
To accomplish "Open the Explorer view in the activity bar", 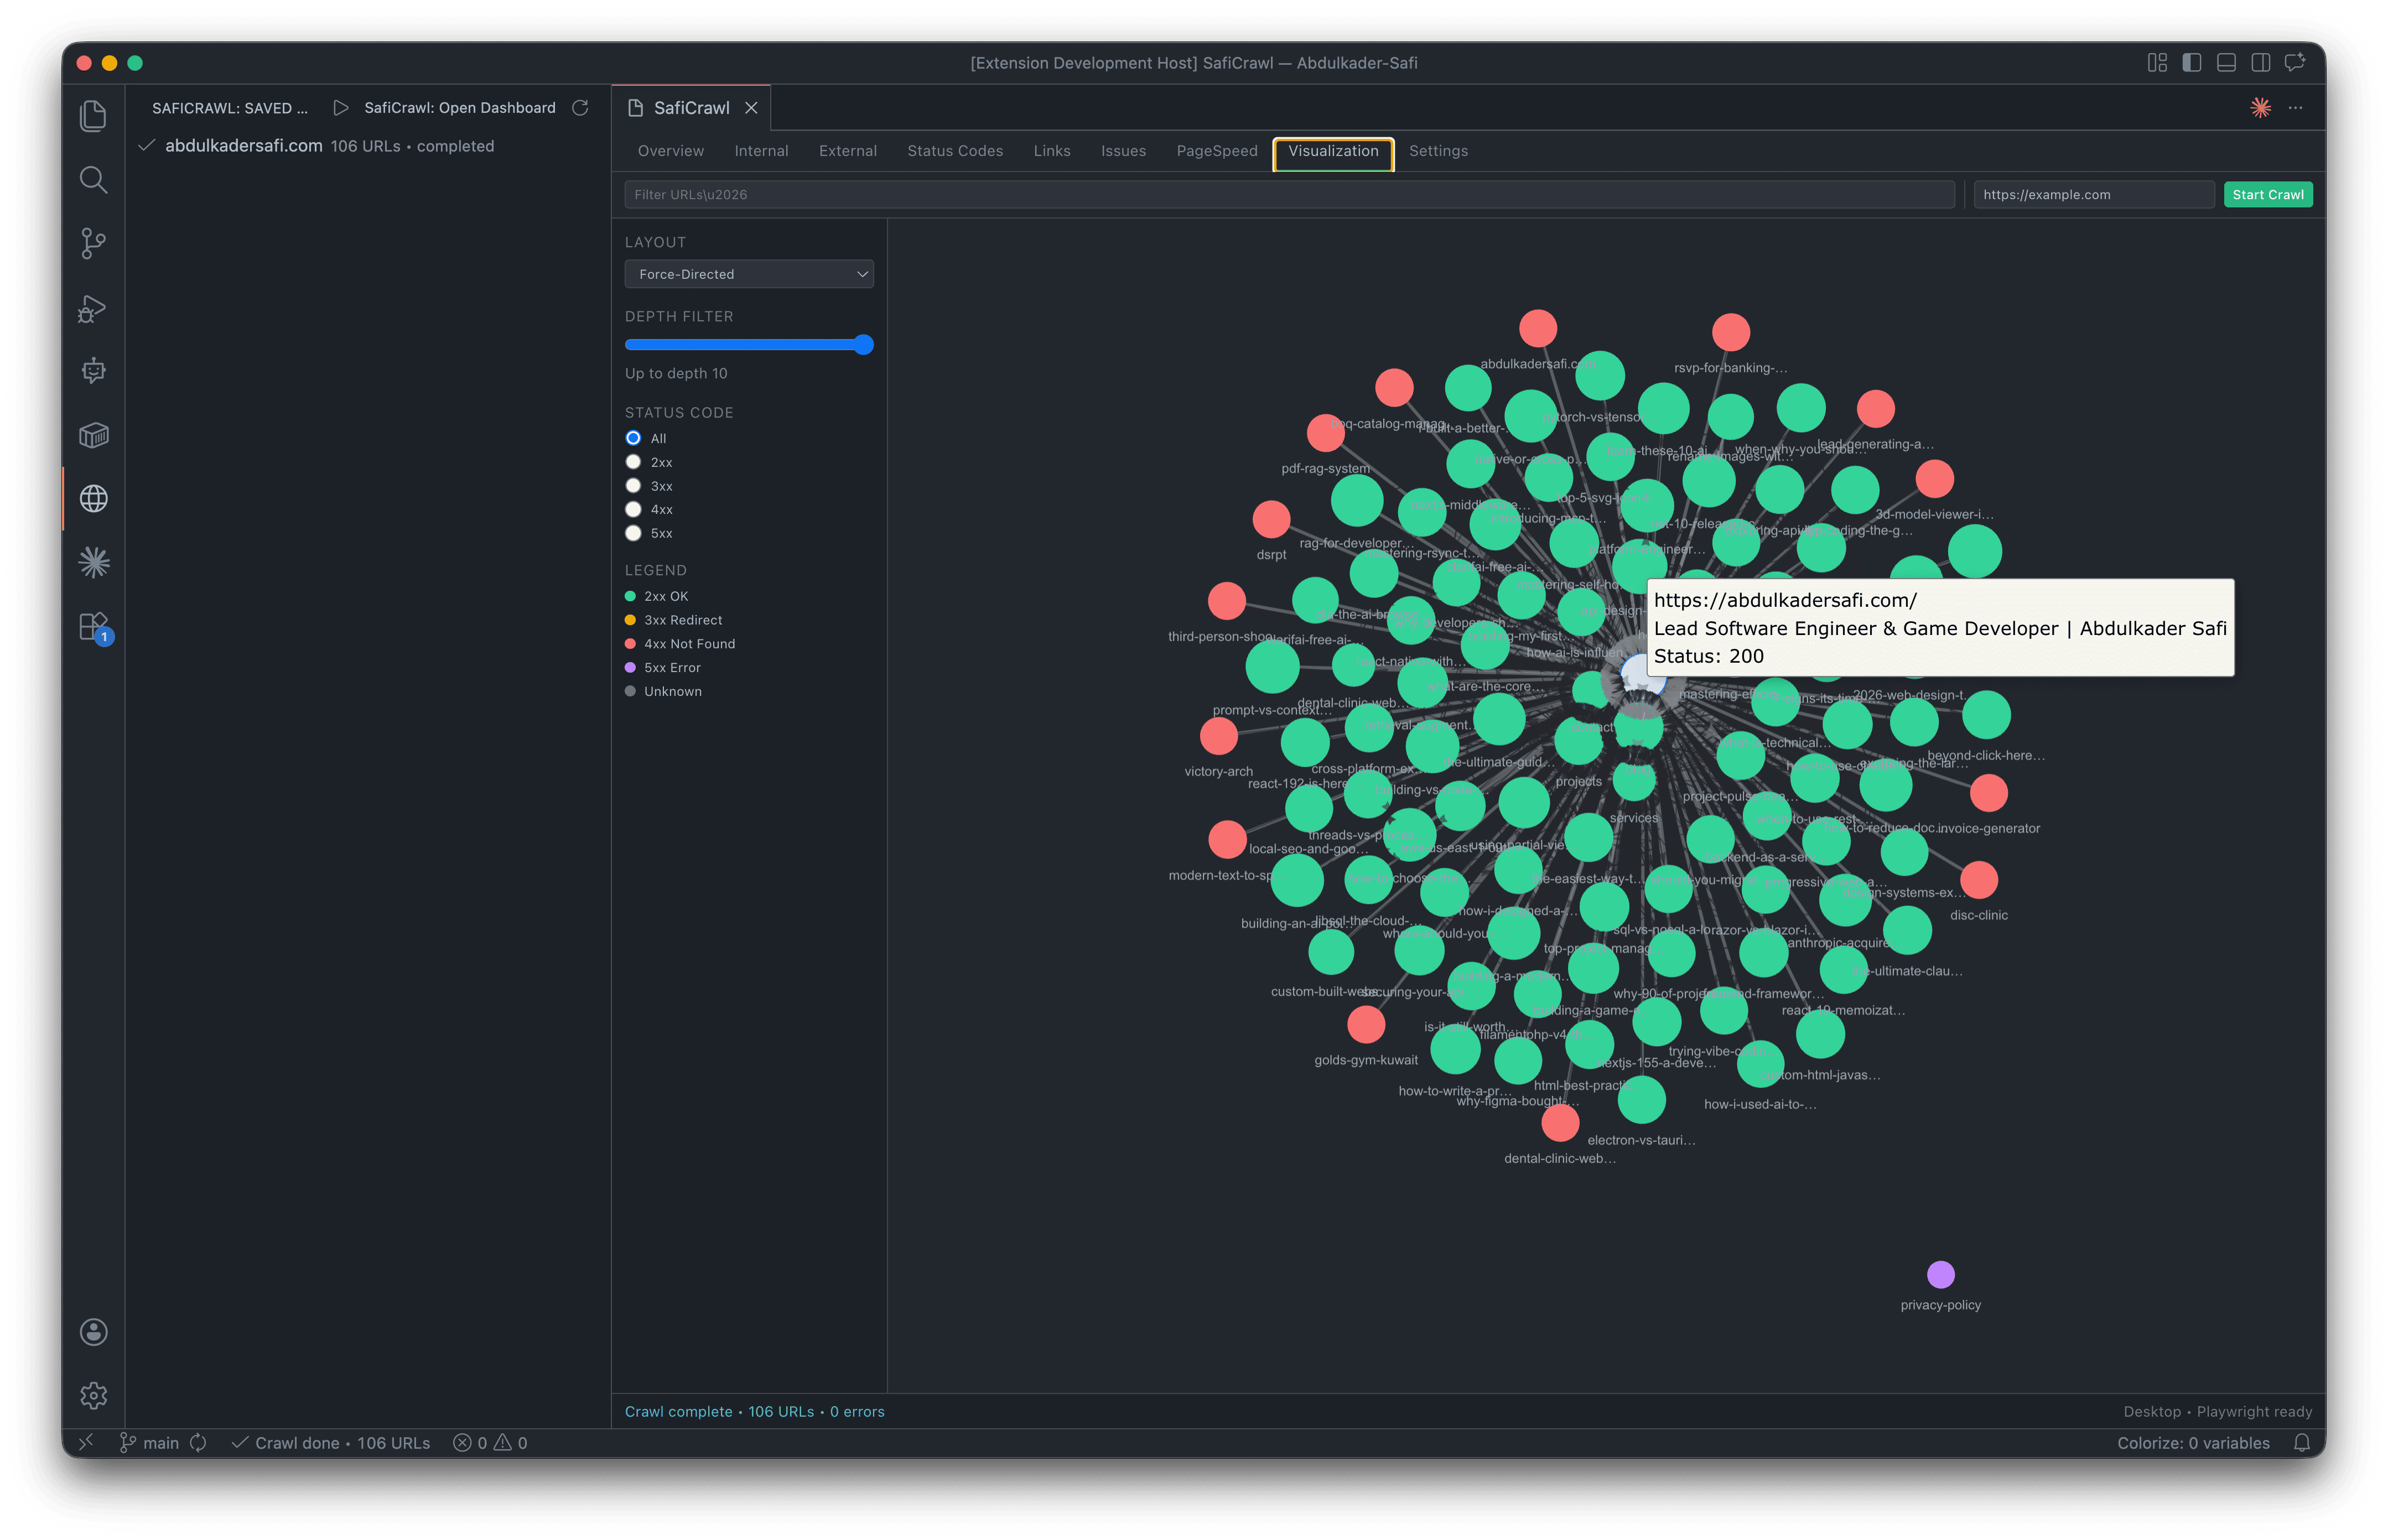I will (x=93, y=115).
